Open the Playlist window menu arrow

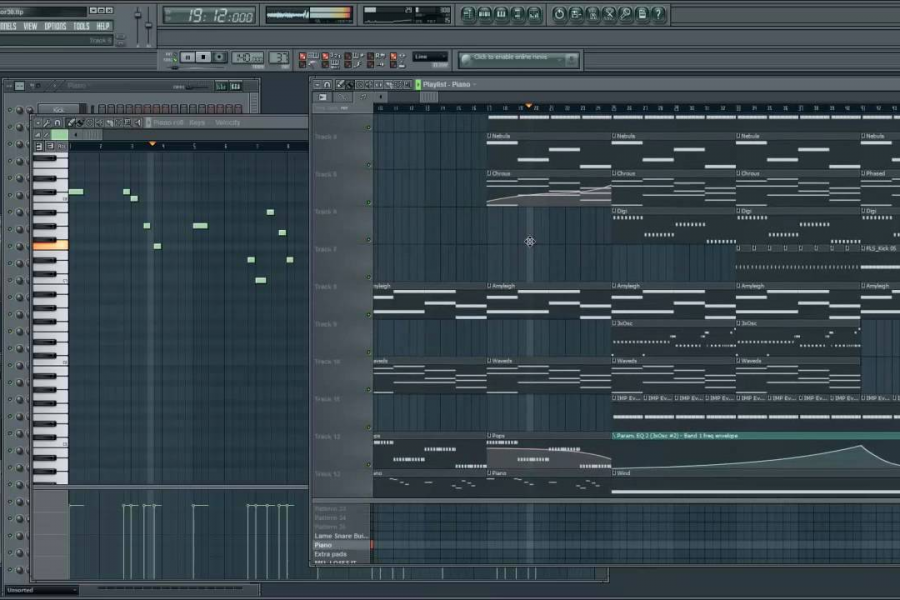coord(317,84)
